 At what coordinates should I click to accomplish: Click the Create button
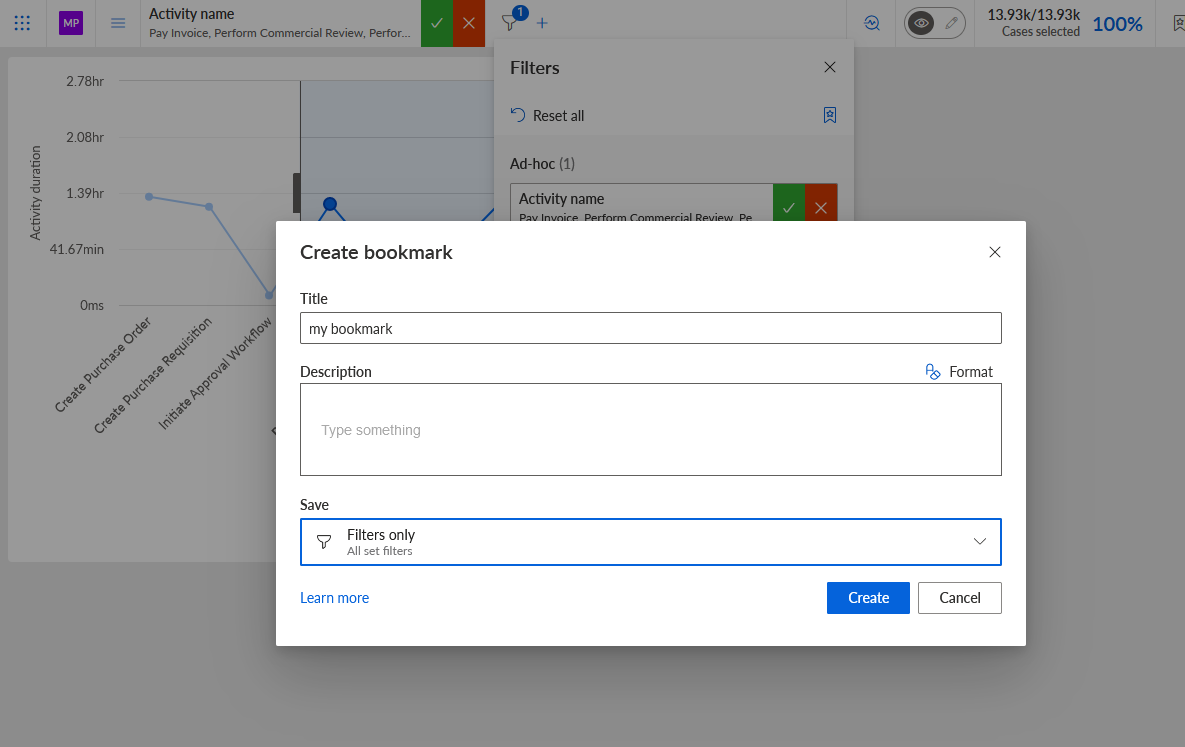tap(868, 598)
